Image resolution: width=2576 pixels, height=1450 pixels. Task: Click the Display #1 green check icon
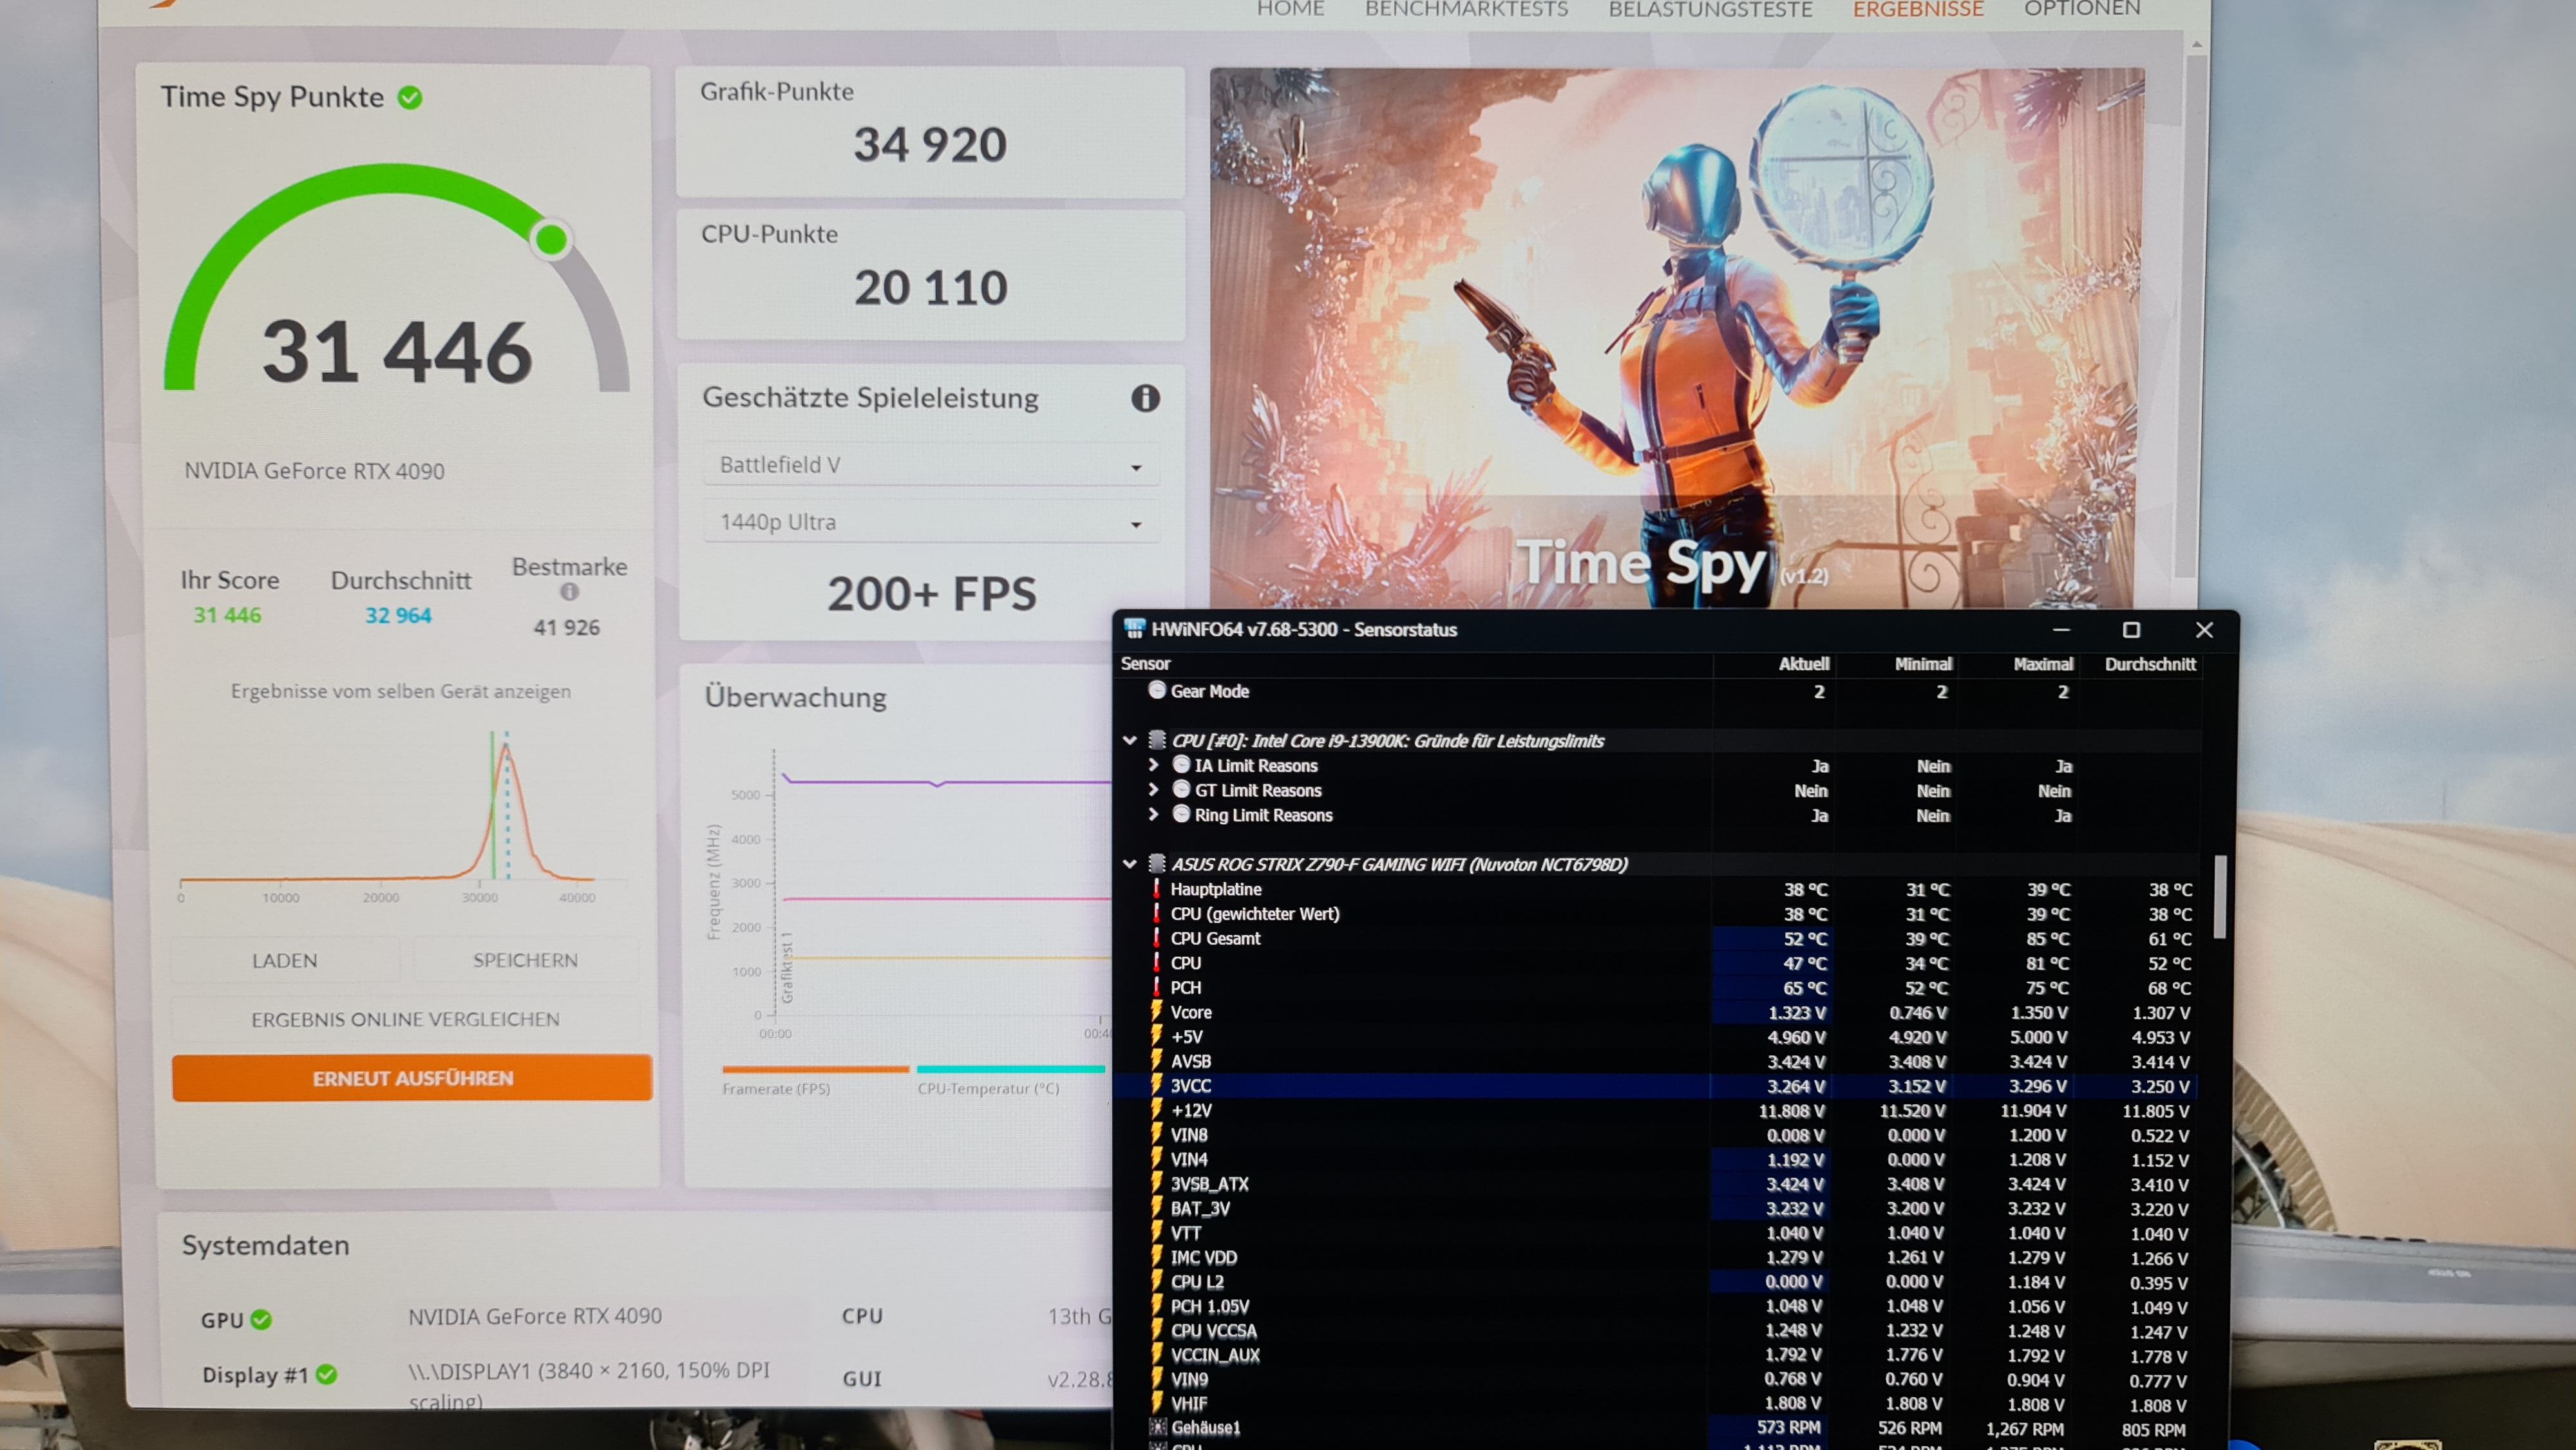coord(326,1375)
